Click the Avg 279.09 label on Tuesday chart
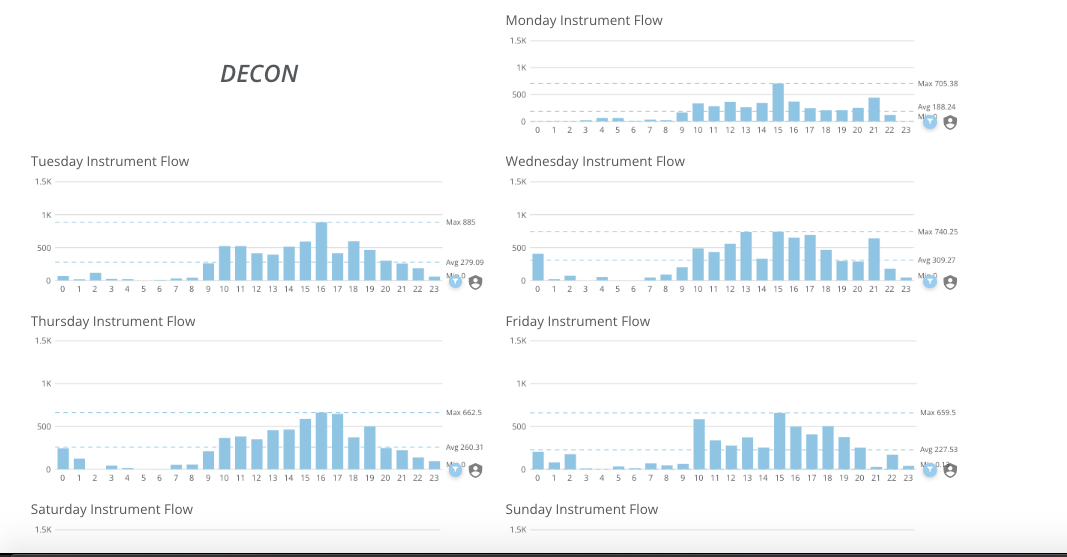The image size is (1067, 557). [465, 262]
